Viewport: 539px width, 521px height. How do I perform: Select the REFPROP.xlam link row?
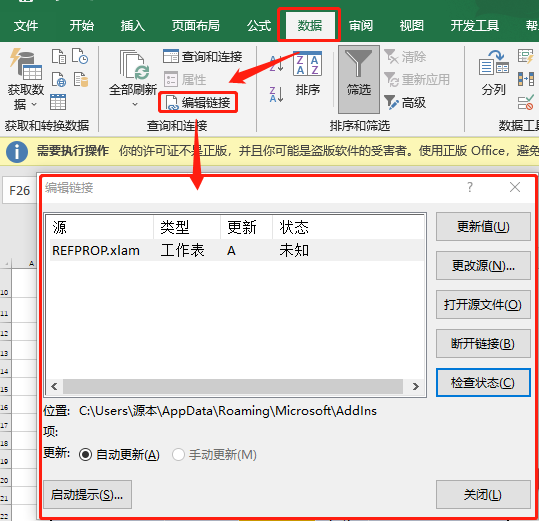236,250
